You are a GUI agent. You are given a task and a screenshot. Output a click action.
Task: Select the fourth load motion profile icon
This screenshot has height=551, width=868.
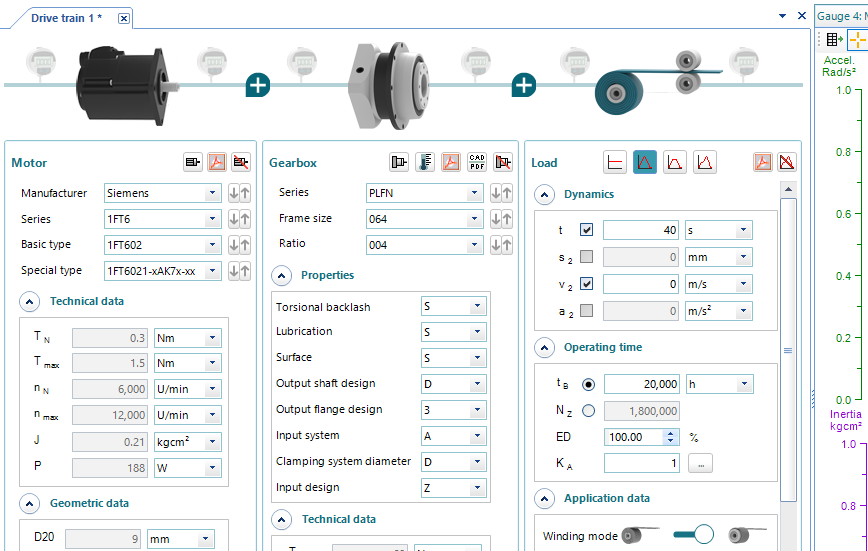point(705,162)
